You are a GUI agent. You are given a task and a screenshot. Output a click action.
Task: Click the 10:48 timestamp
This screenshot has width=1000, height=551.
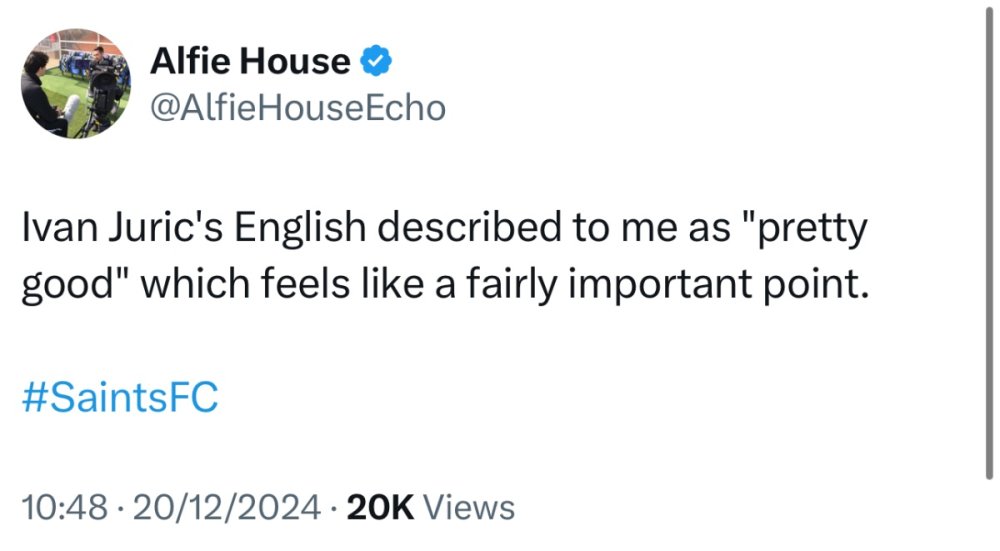63,507
